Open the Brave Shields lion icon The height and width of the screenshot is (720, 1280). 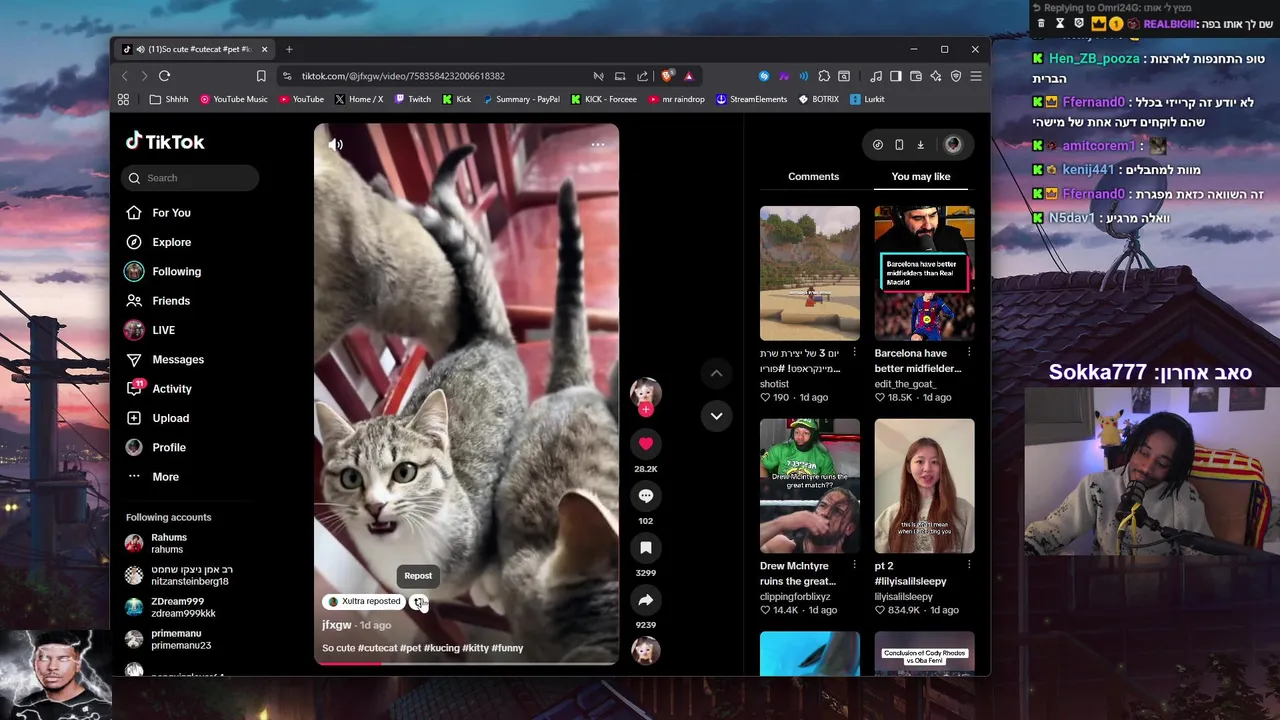[668, 76]
